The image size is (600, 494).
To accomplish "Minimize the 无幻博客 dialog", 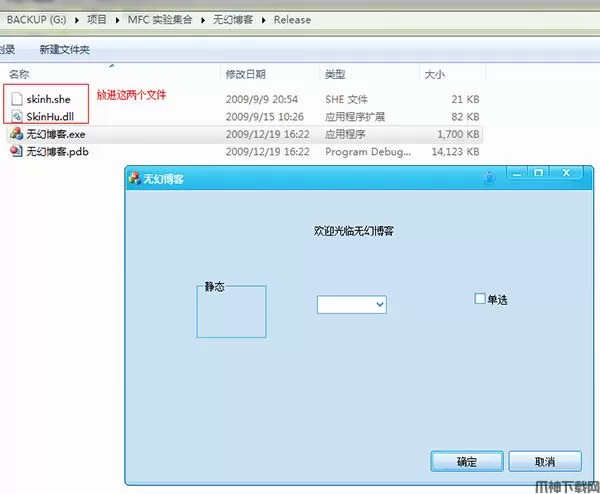I will click(517, 173).
